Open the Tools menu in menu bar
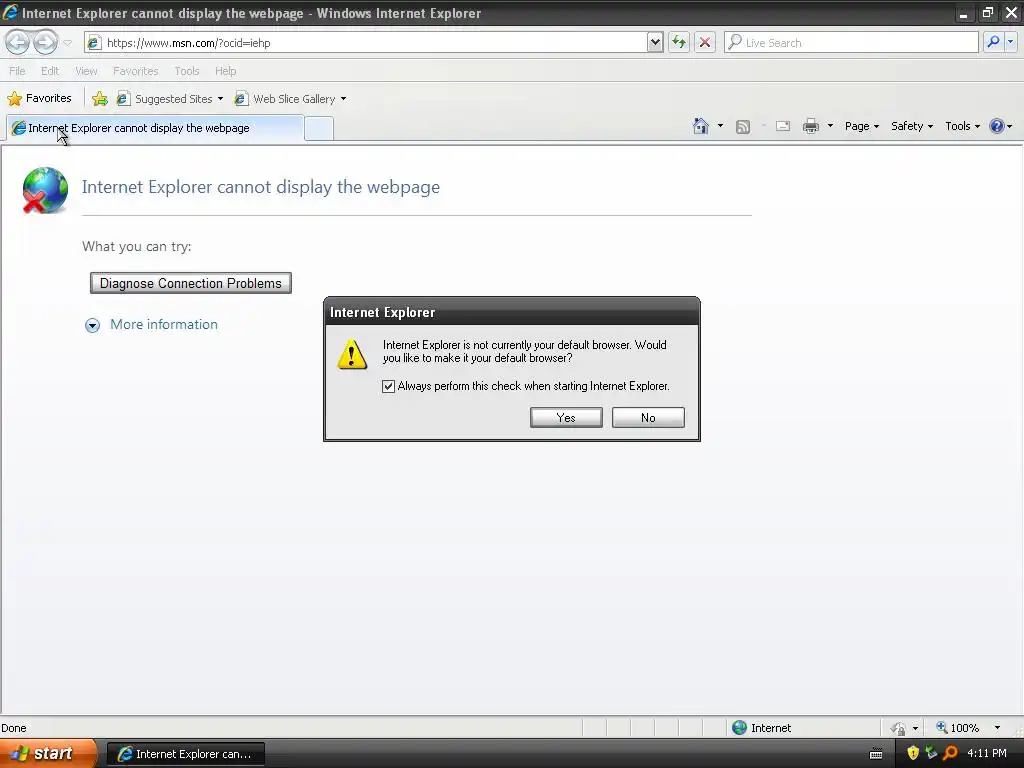The image size is (1024, 768). click(186, 71)
